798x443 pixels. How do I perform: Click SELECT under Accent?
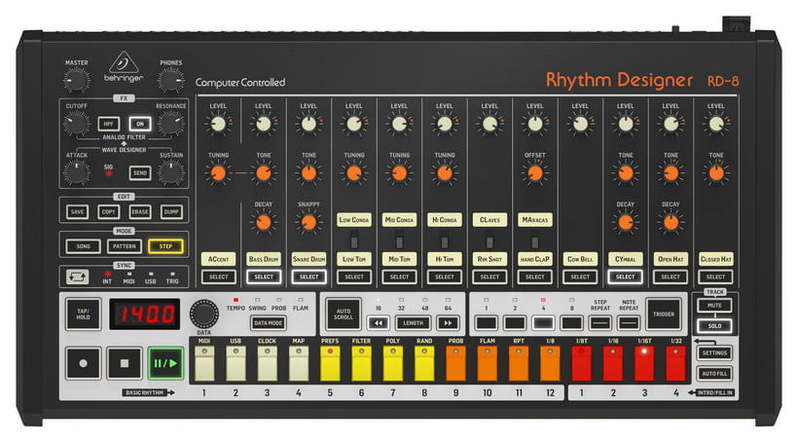click(218, 277)
